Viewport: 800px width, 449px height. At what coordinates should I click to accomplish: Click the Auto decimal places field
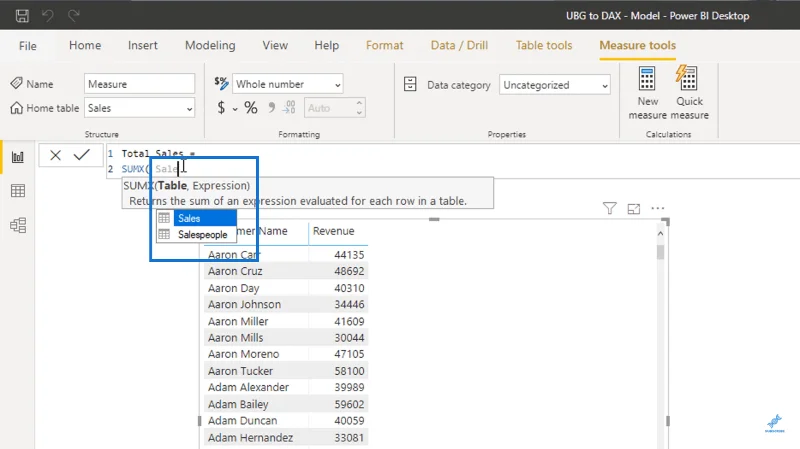tap(329, 108)
